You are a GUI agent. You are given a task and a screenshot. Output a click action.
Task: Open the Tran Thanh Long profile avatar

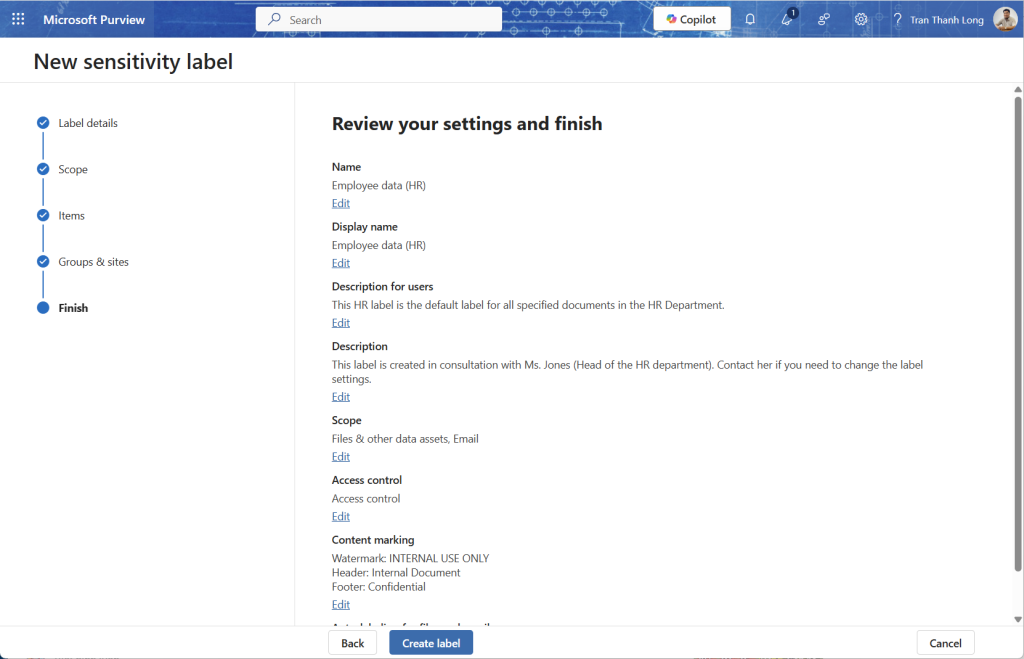click(x=1004, y=19)
